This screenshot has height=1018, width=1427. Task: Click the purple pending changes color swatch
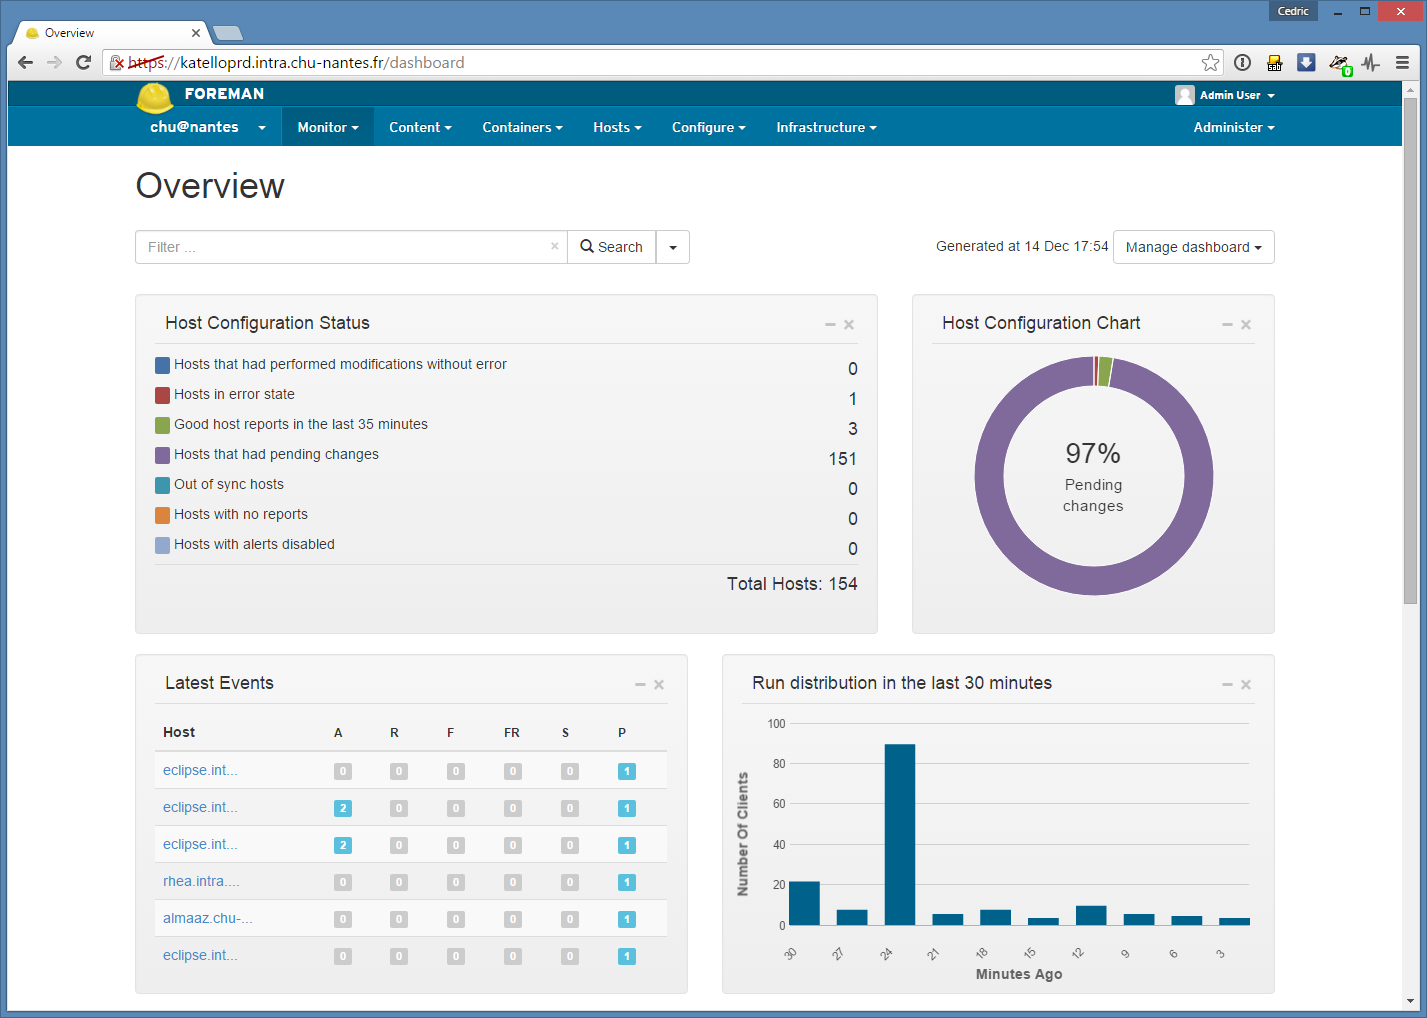(x=162, y=455)
